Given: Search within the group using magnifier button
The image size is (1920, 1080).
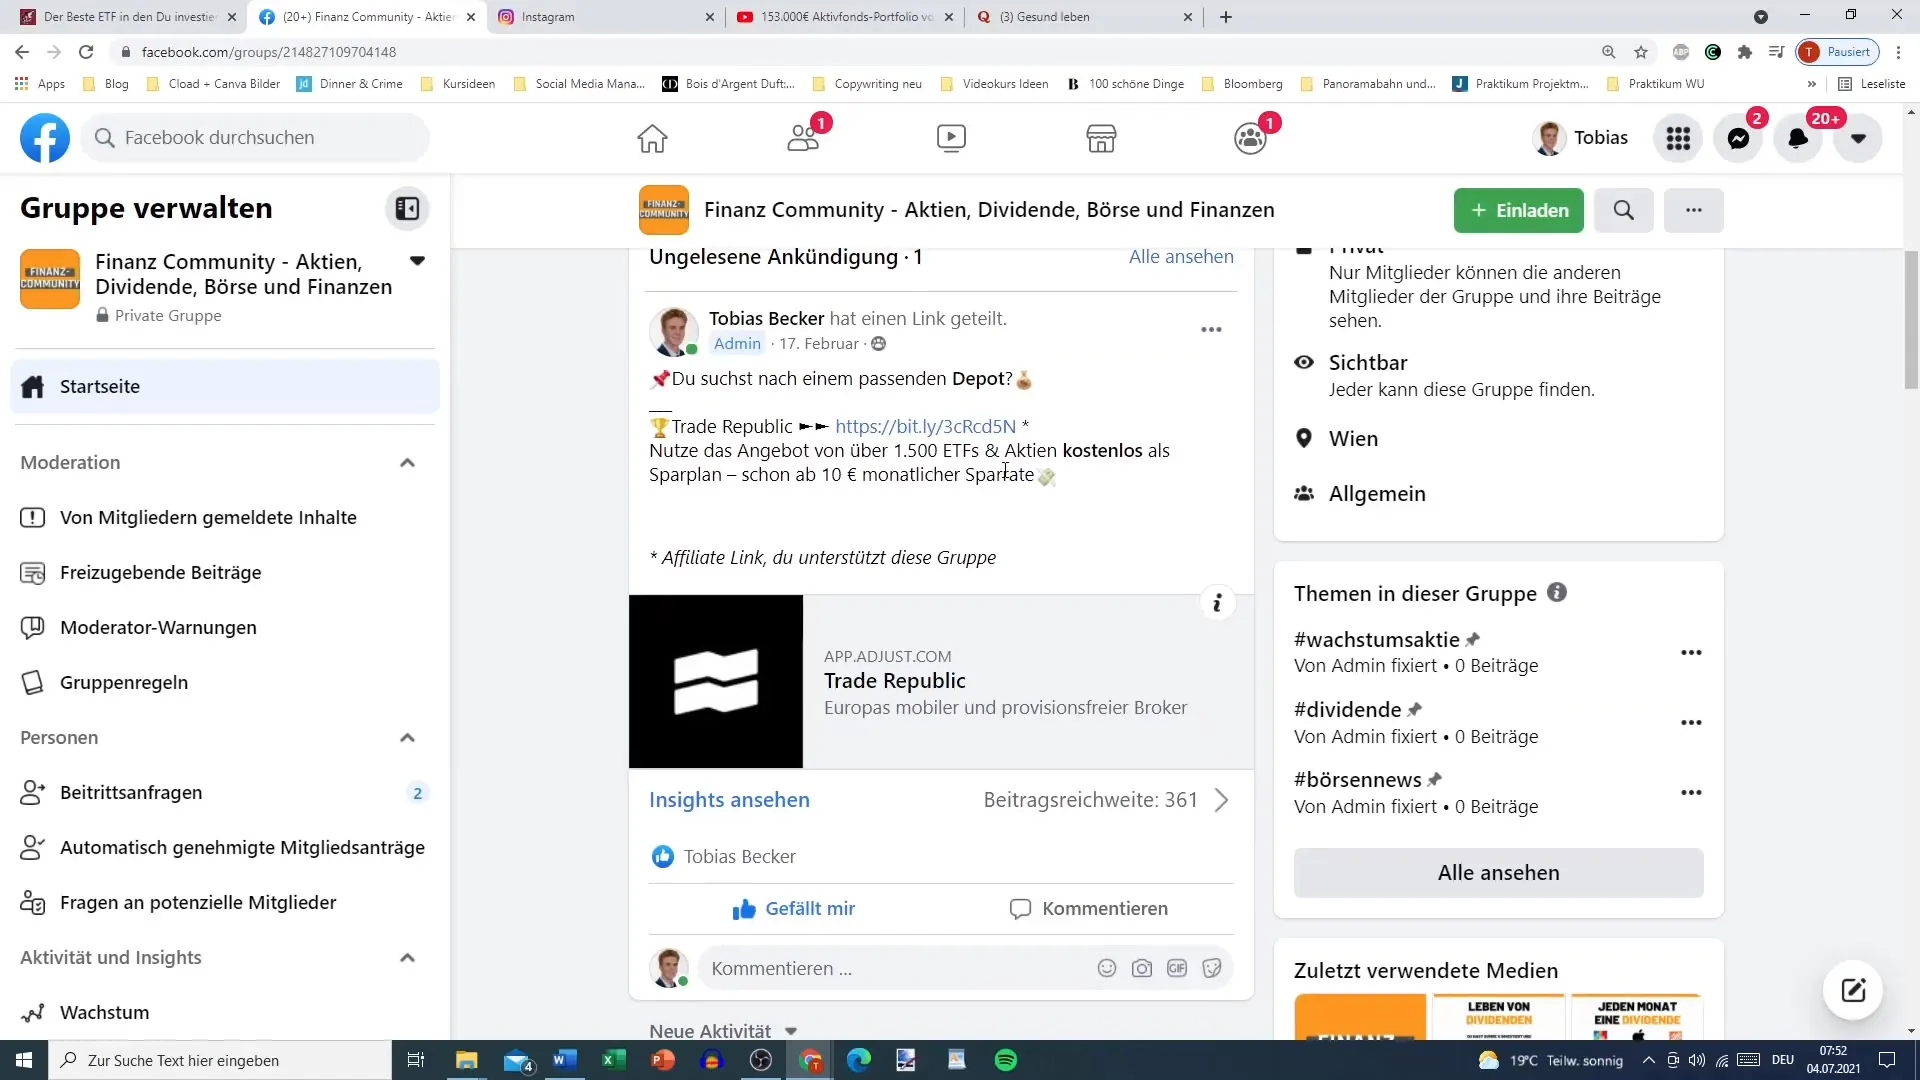Looking at the screenshot, I should pyautogui.click(x=1624, y=210).
